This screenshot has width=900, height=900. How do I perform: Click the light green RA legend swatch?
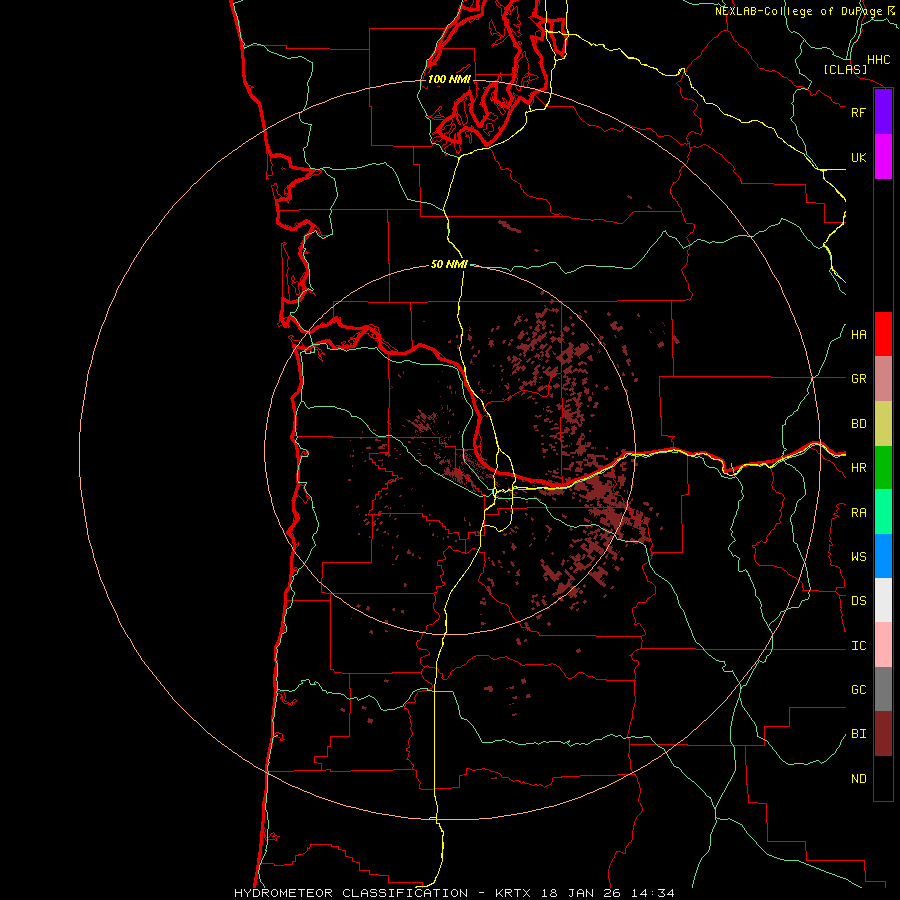pos(883,512)
